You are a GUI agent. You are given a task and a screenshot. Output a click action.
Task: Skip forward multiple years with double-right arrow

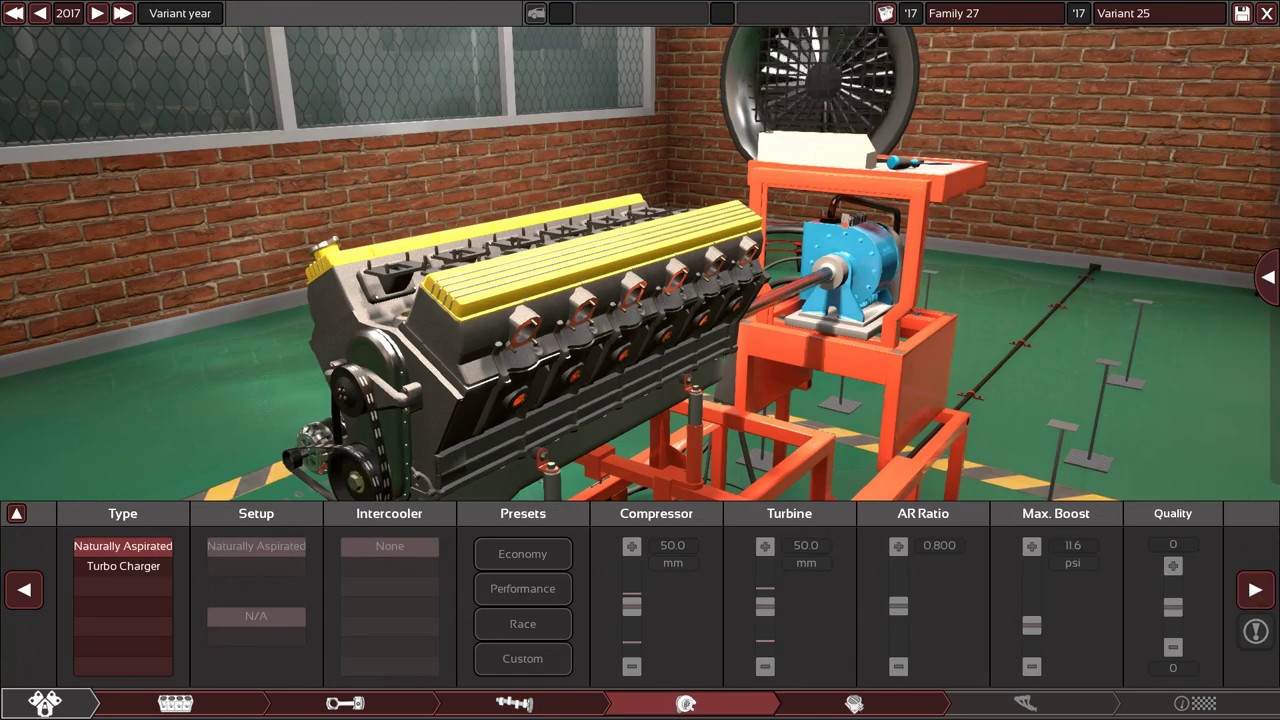[123, 13]
